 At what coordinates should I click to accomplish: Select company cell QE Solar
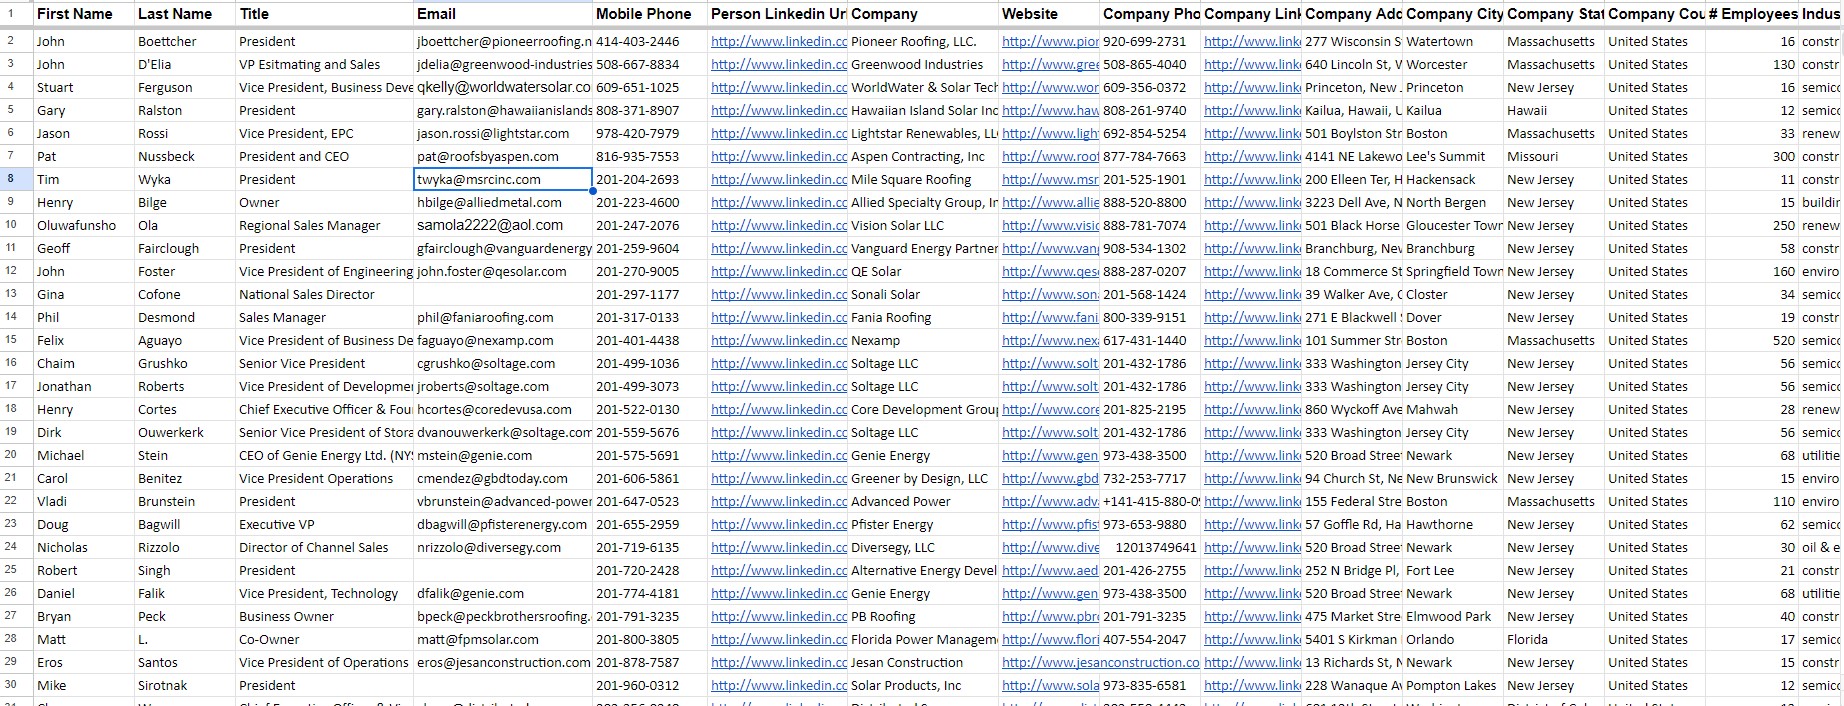923,271
